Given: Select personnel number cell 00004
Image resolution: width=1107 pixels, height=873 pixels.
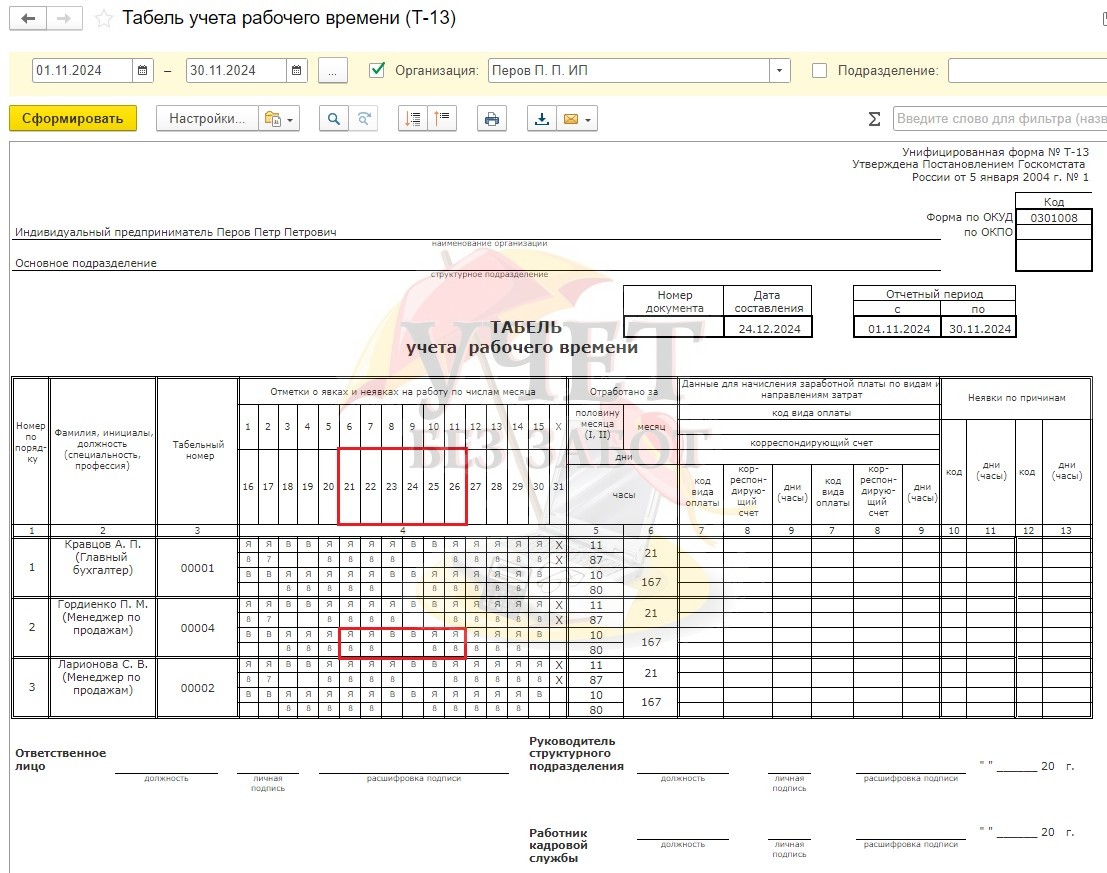Looking at the screenshot, I should (x=198, y=627).
